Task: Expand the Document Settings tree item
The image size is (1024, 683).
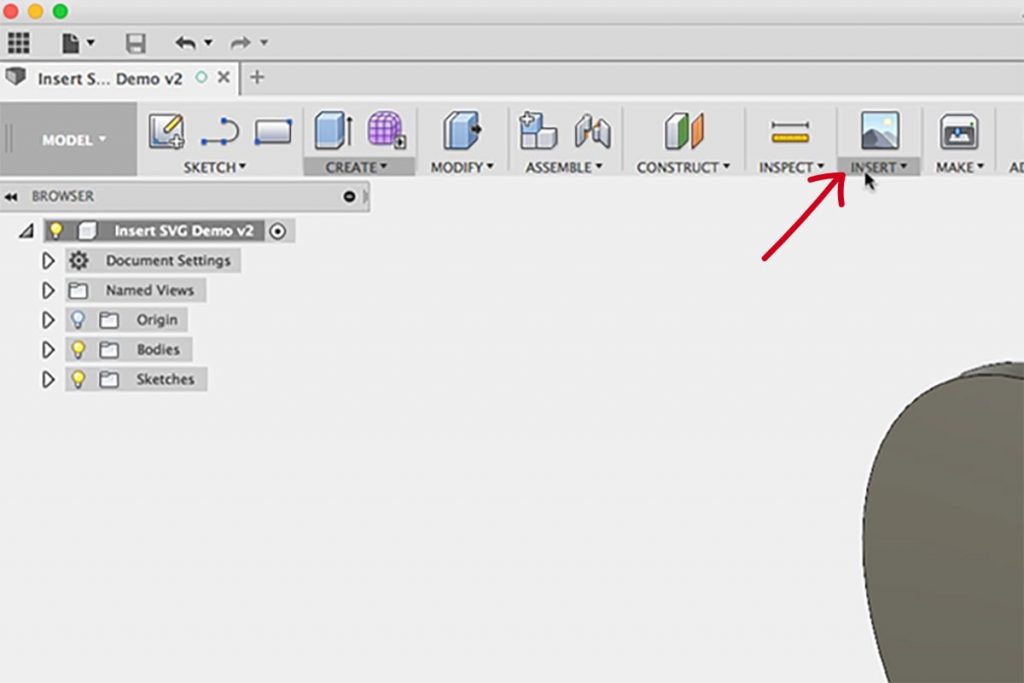Action: click(x=47, y=260)
